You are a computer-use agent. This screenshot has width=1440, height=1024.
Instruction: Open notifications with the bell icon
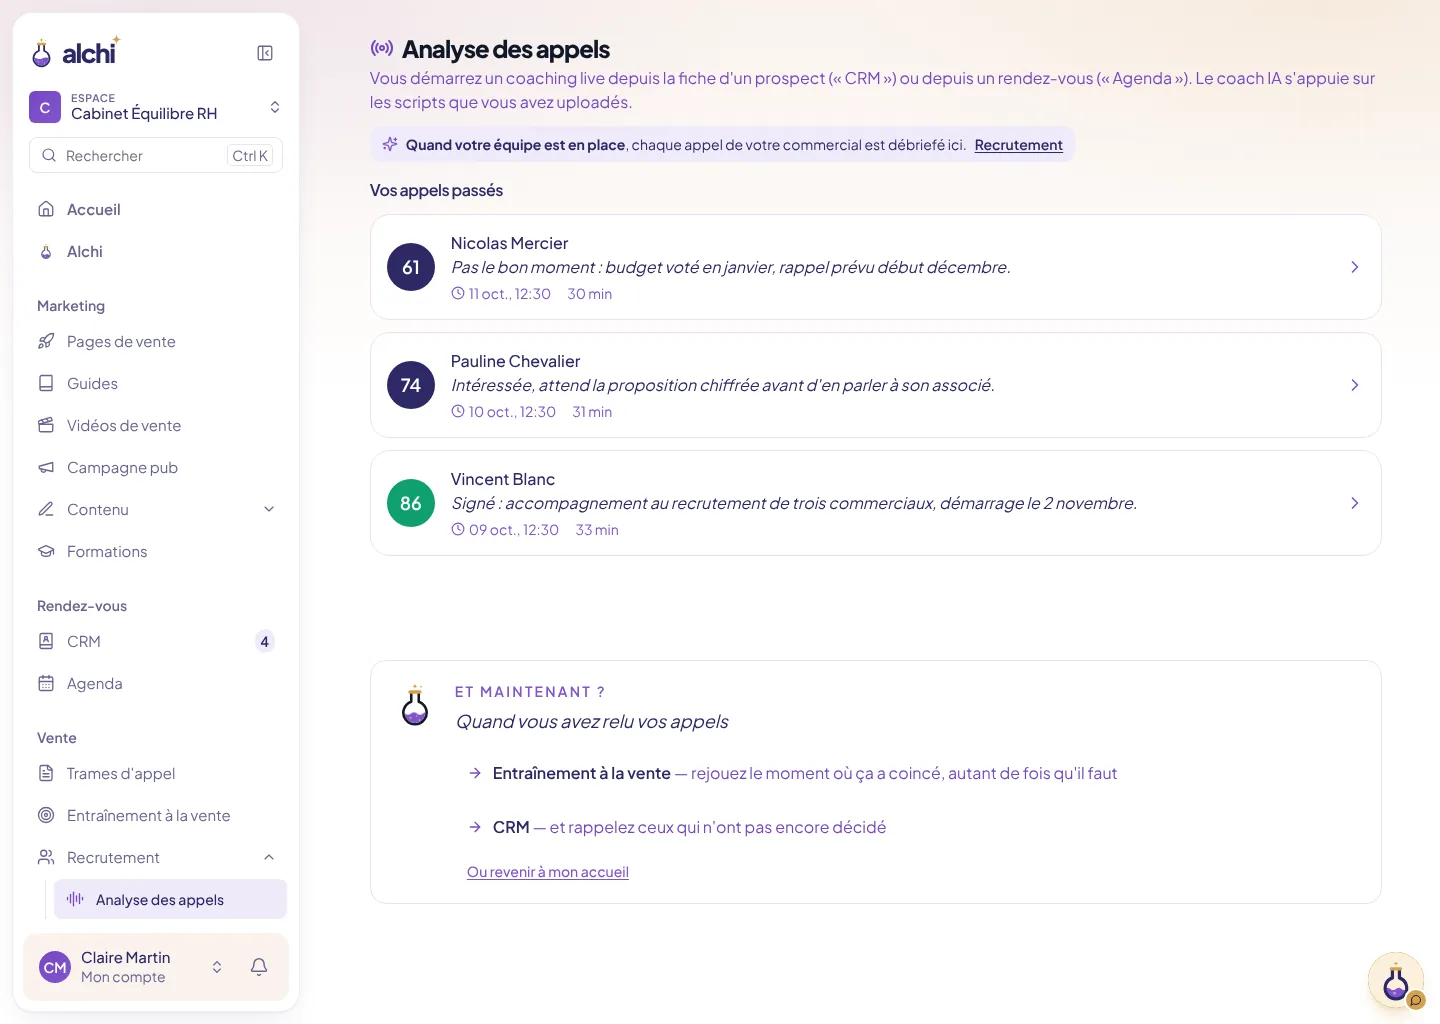click(x=259, y=967)
